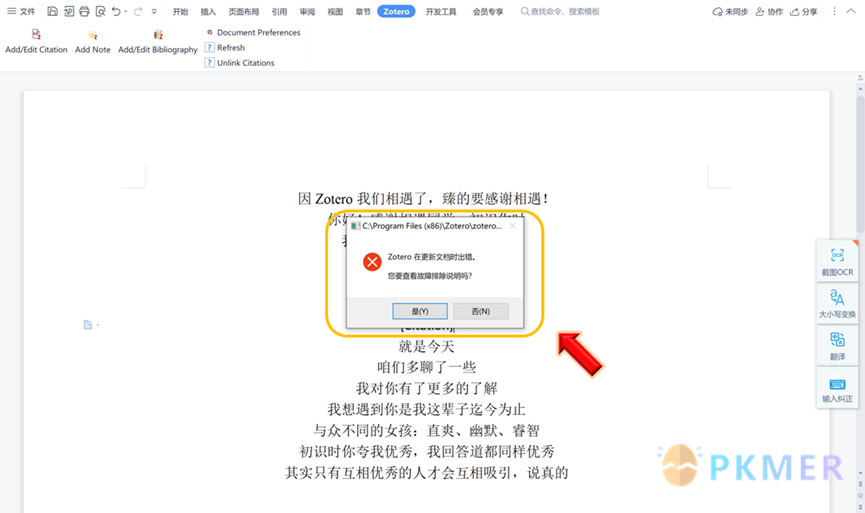Click the vertical scrollbar thumb
865x513 pixels.
[860, 164]
